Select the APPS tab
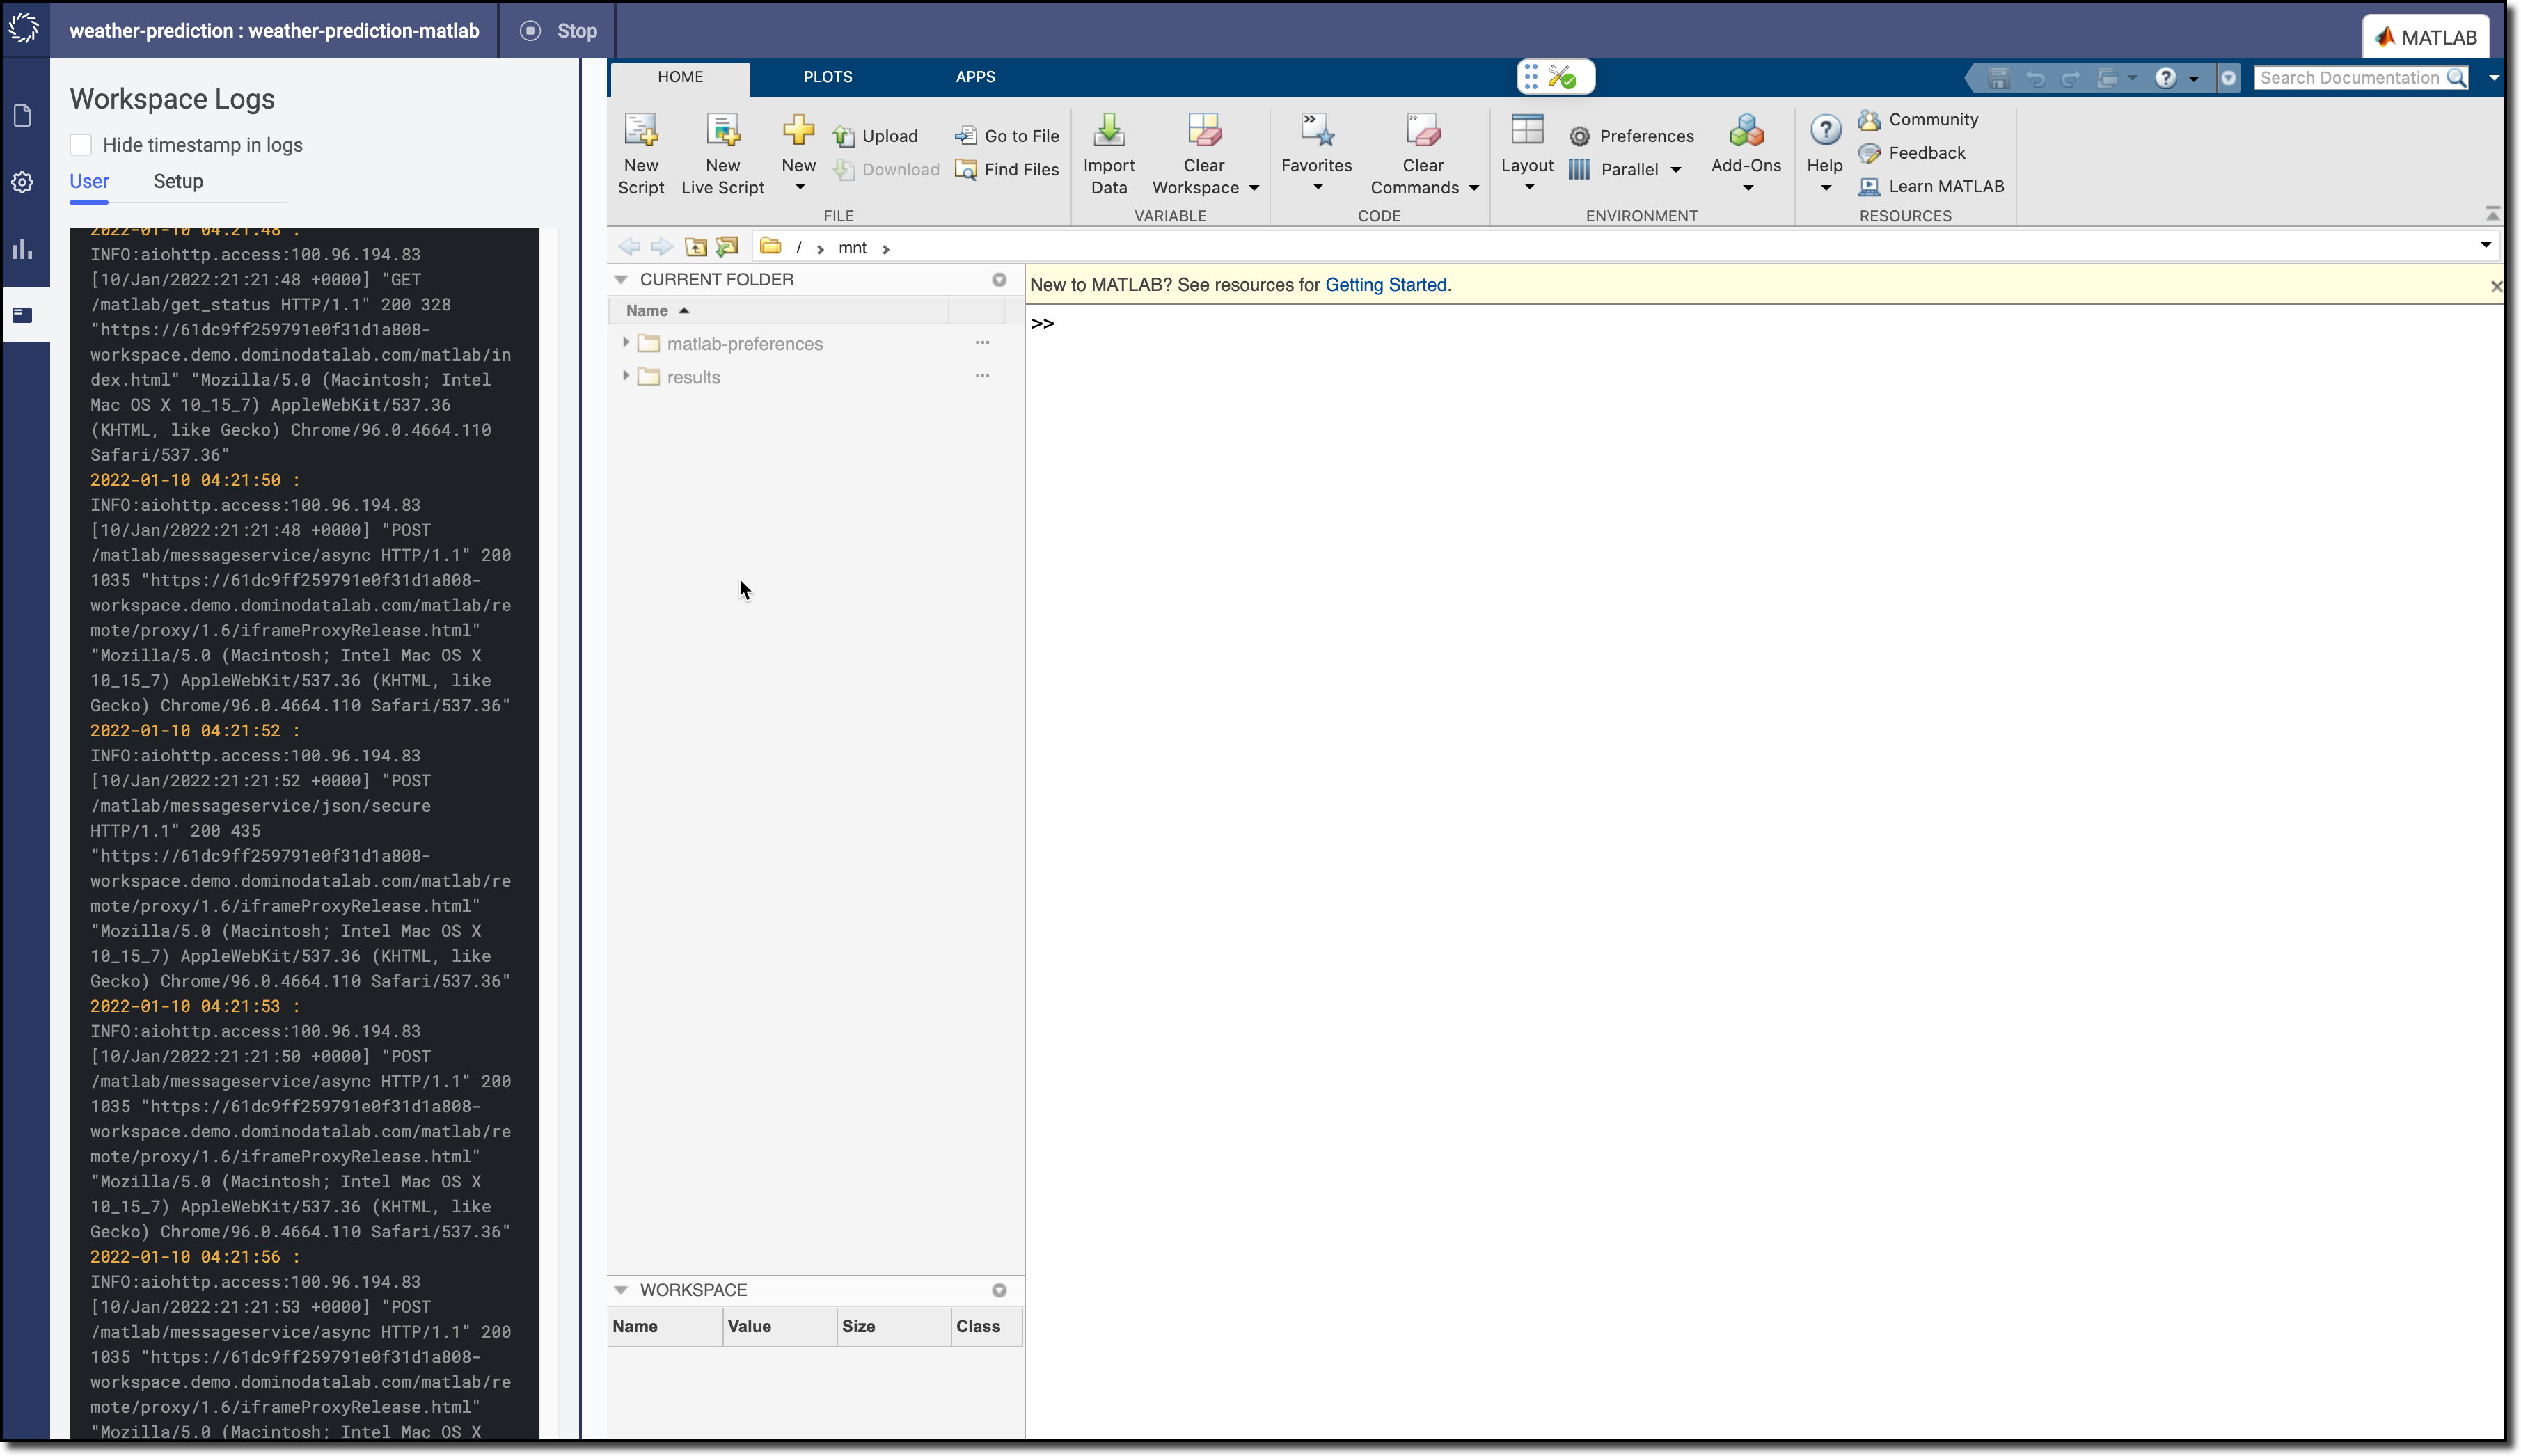The height and width of the screenshot is (1456, 2521). click(x=974, y=77)
